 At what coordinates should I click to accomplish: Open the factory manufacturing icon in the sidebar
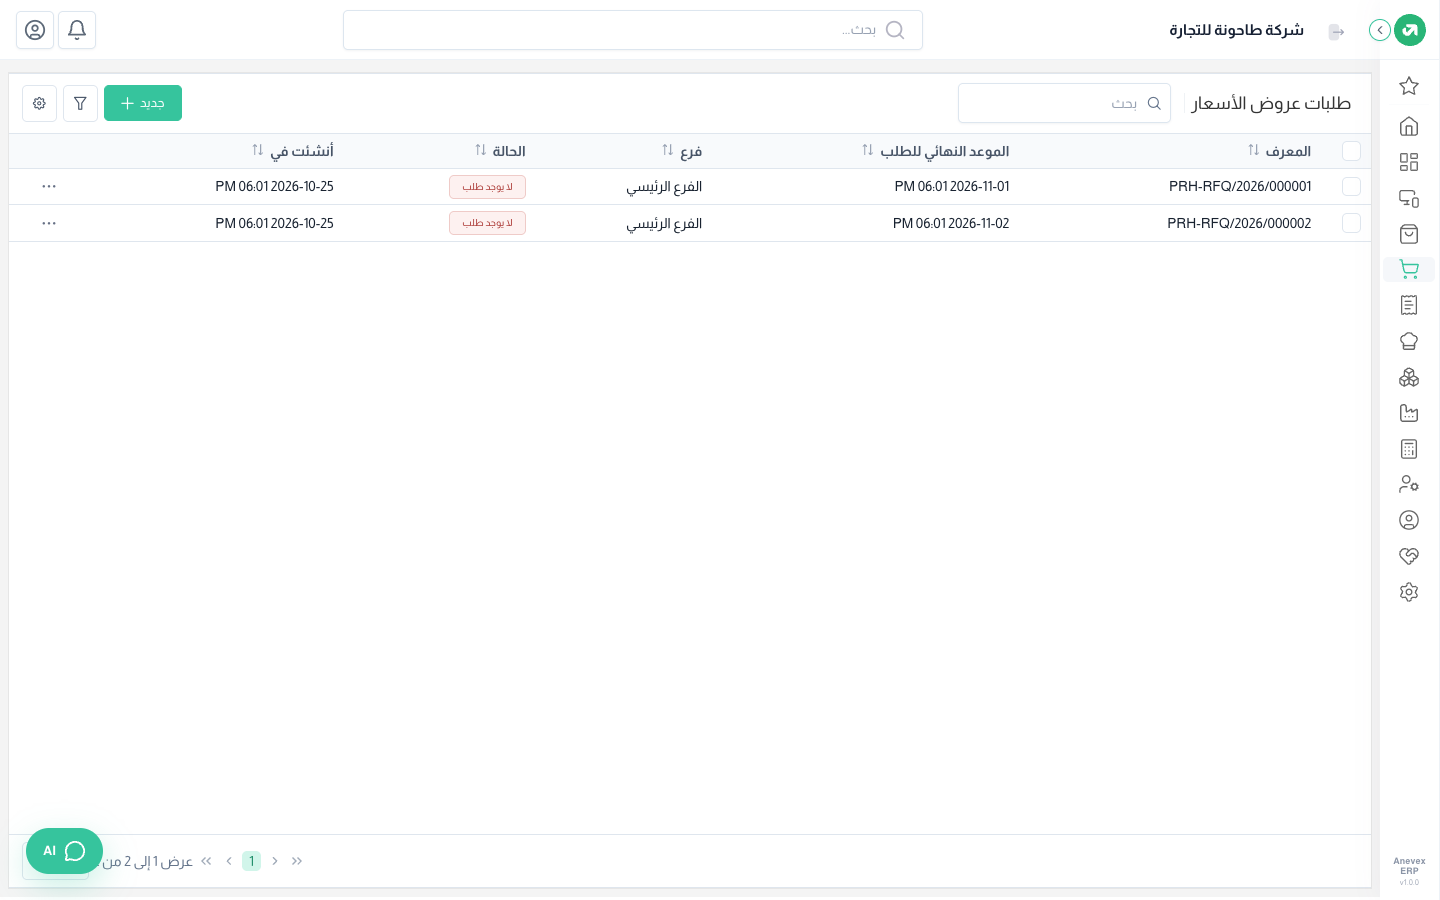(1409, 413)
